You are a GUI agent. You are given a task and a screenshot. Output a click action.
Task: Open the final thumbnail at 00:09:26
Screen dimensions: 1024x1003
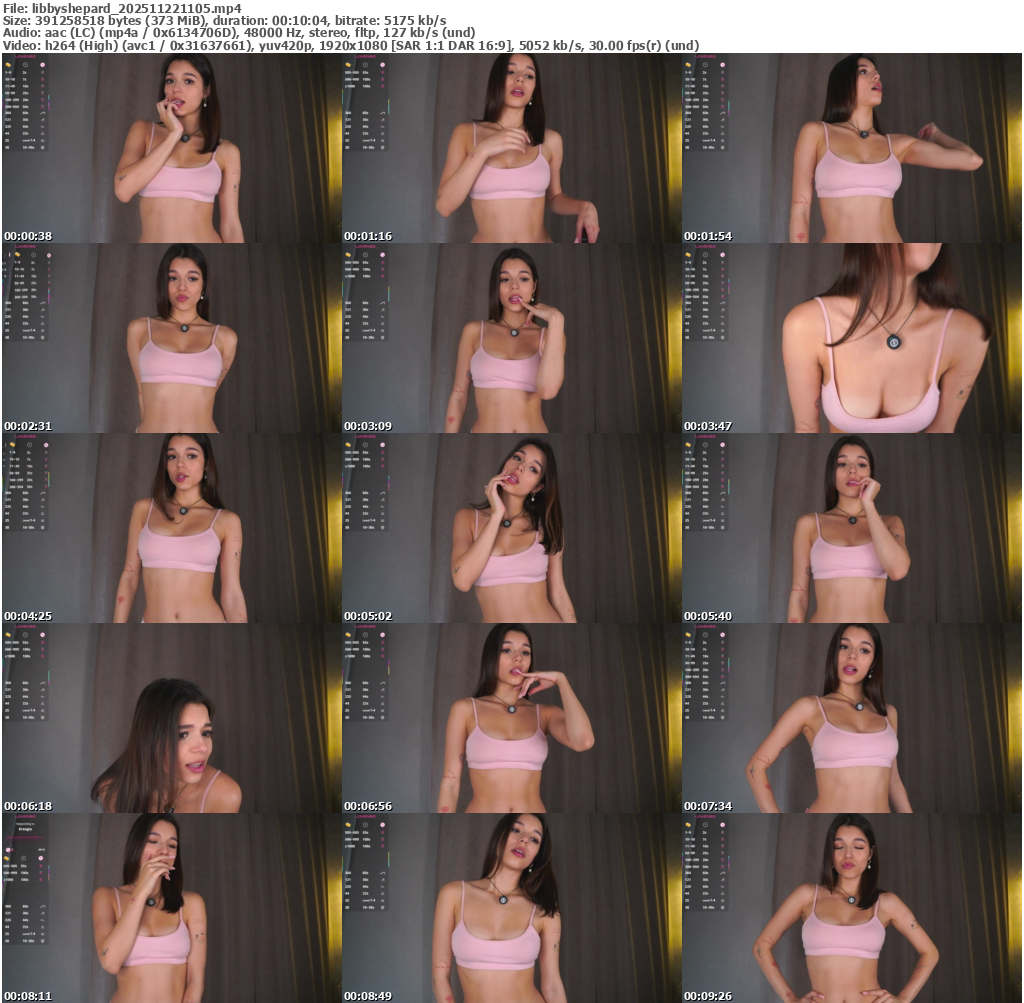pos(851,908)
